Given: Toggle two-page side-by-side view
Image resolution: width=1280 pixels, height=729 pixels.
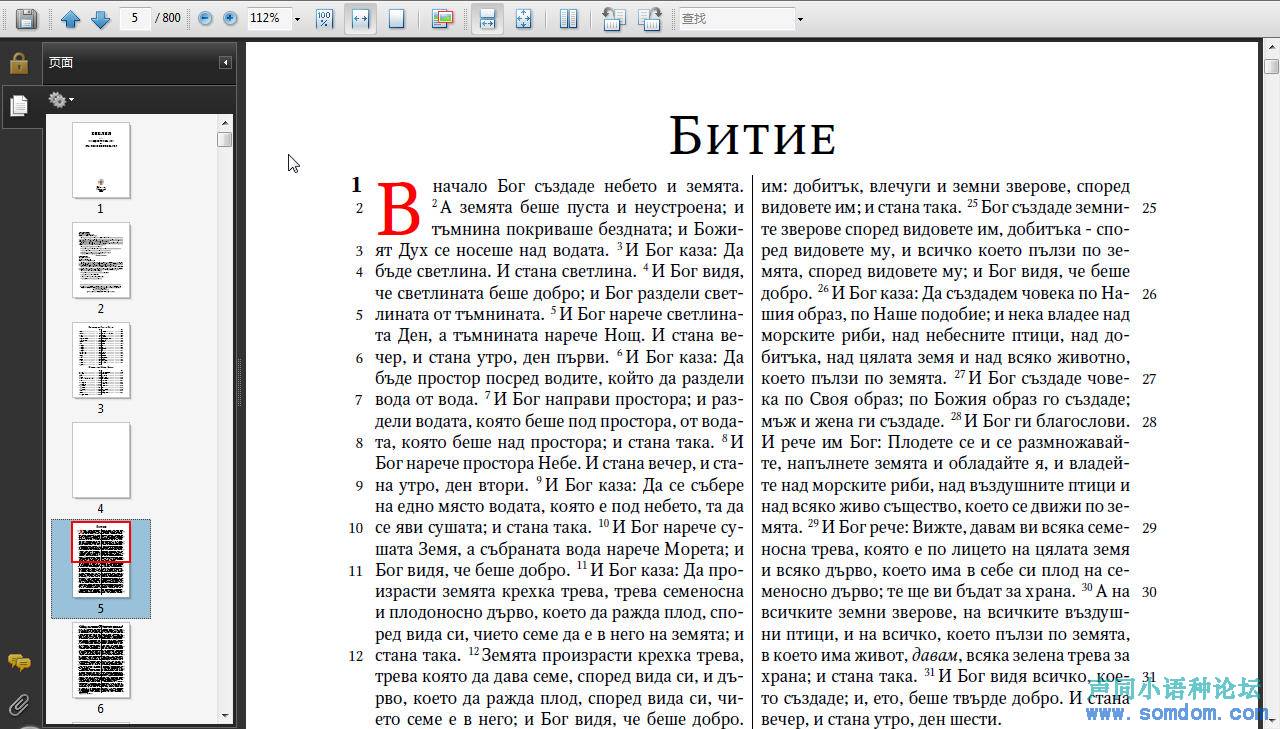Looking at the screenshot, I should [x=568, y=18].
